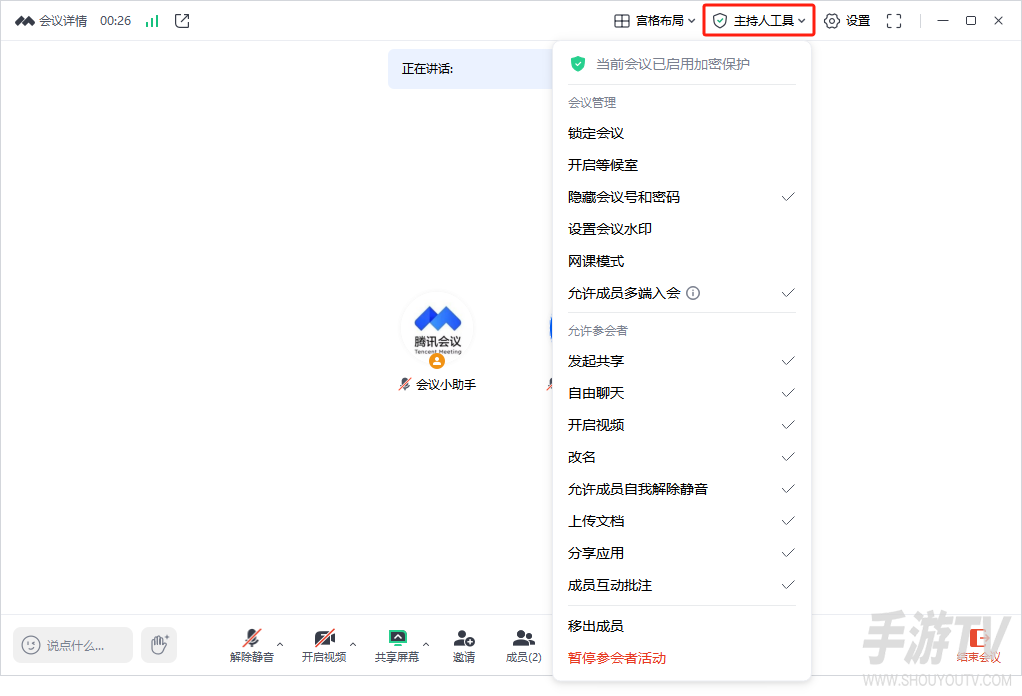This screenshot has width=1022, height=696.
Task: Select 移出成员 menu entry
Action: [x=681, y=626]
